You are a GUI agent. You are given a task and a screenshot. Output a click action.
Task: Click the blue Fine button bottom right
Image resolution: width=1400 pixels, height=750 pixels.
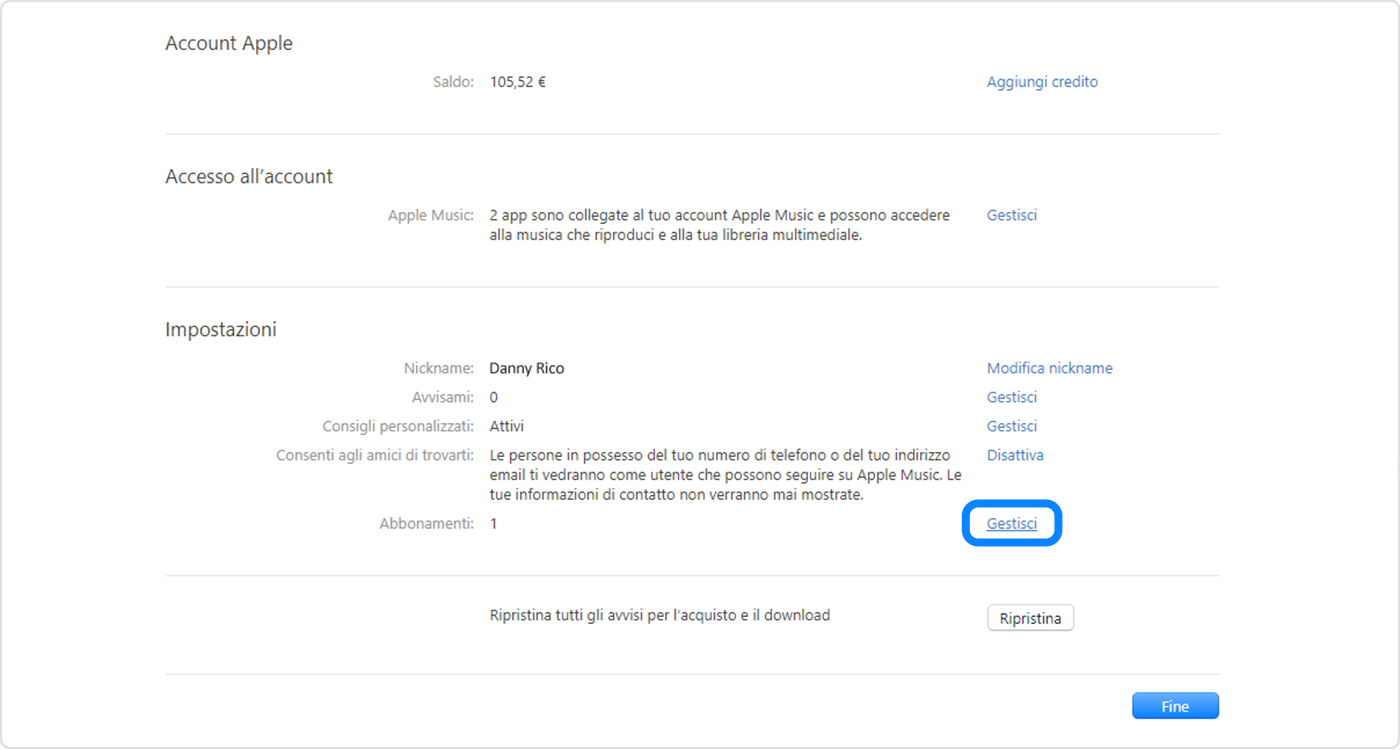(1175, 705)
